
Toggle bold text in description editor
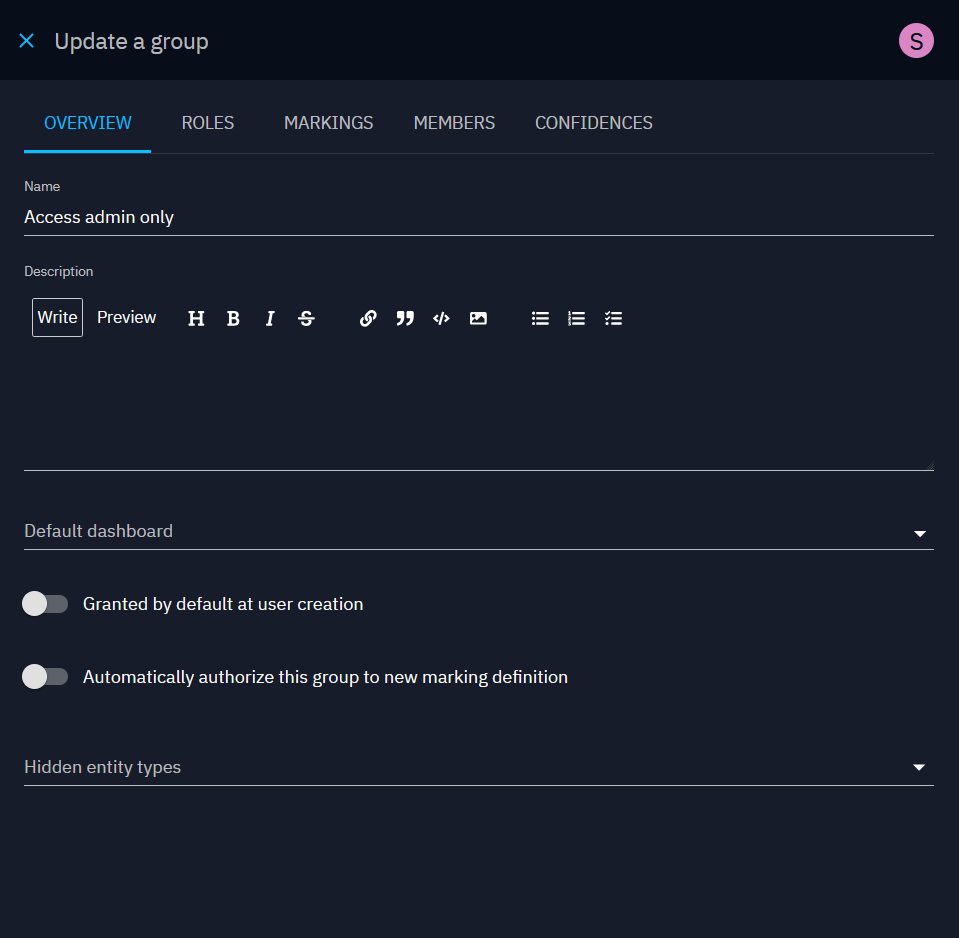[x=233, y=318]
